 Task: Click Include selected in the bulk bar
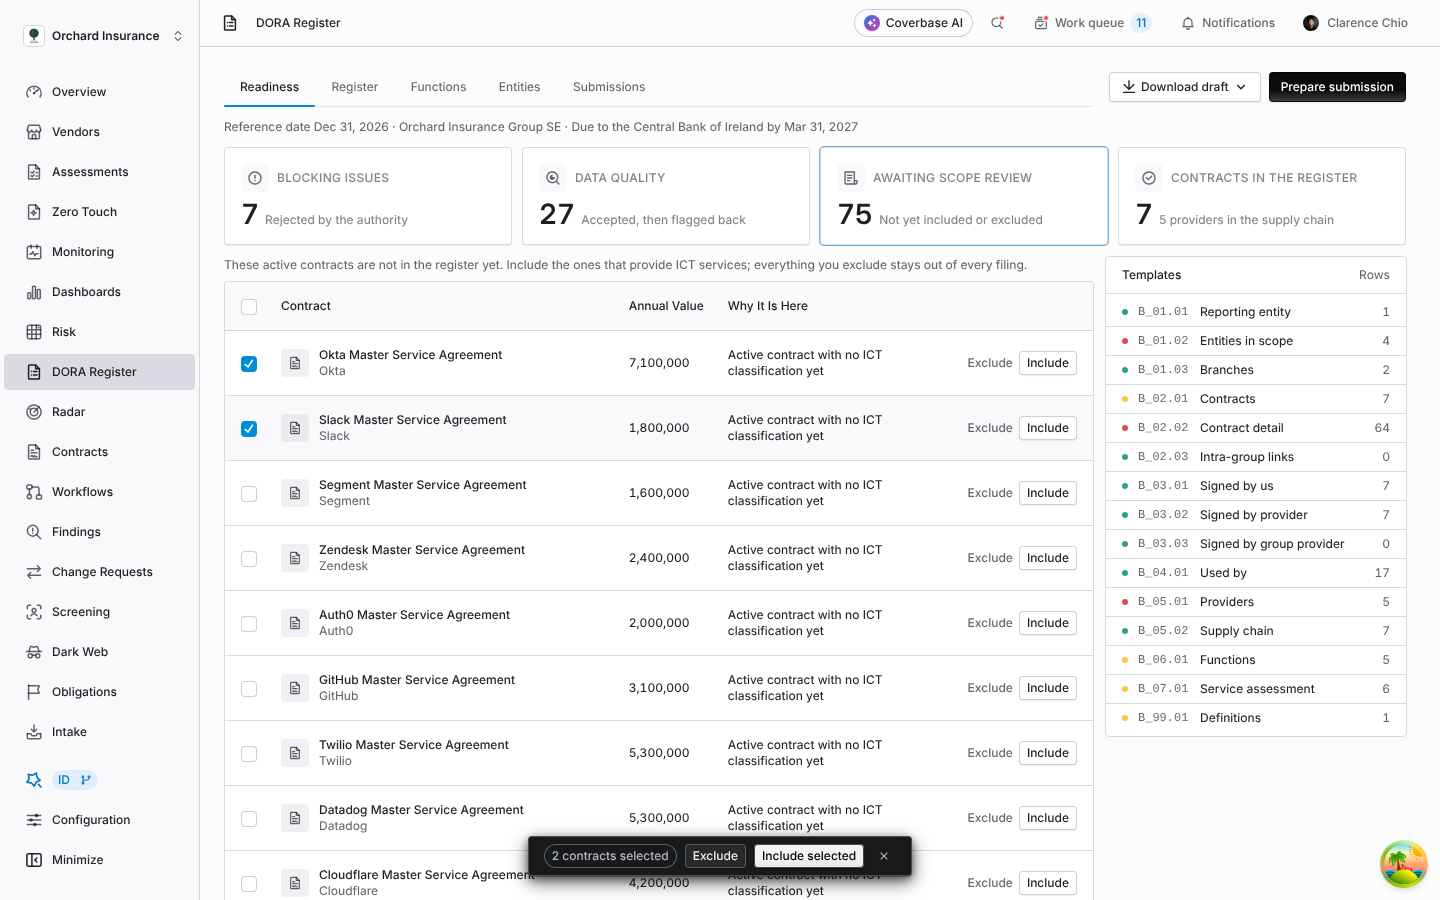point(809,856)
